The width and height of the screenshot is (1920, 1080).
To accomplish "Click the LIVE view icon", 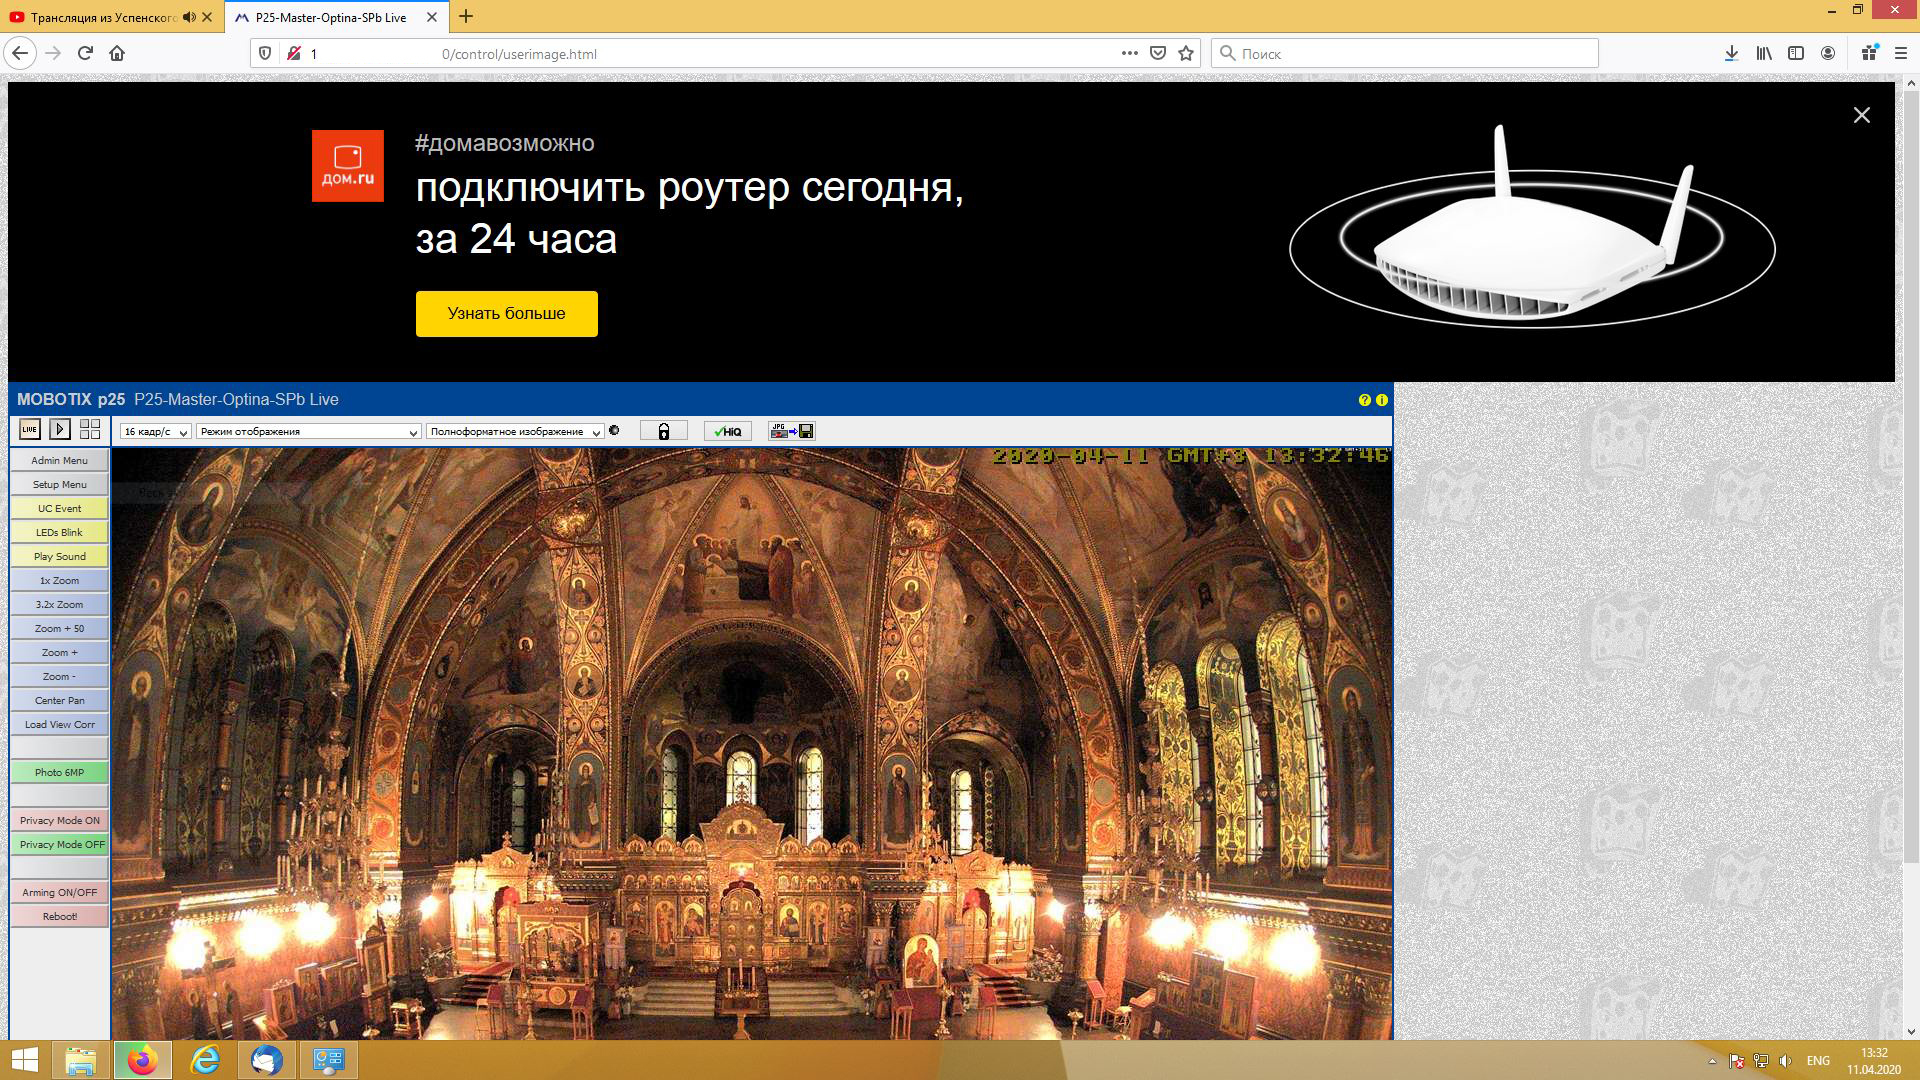I will [x=30, y=430].
